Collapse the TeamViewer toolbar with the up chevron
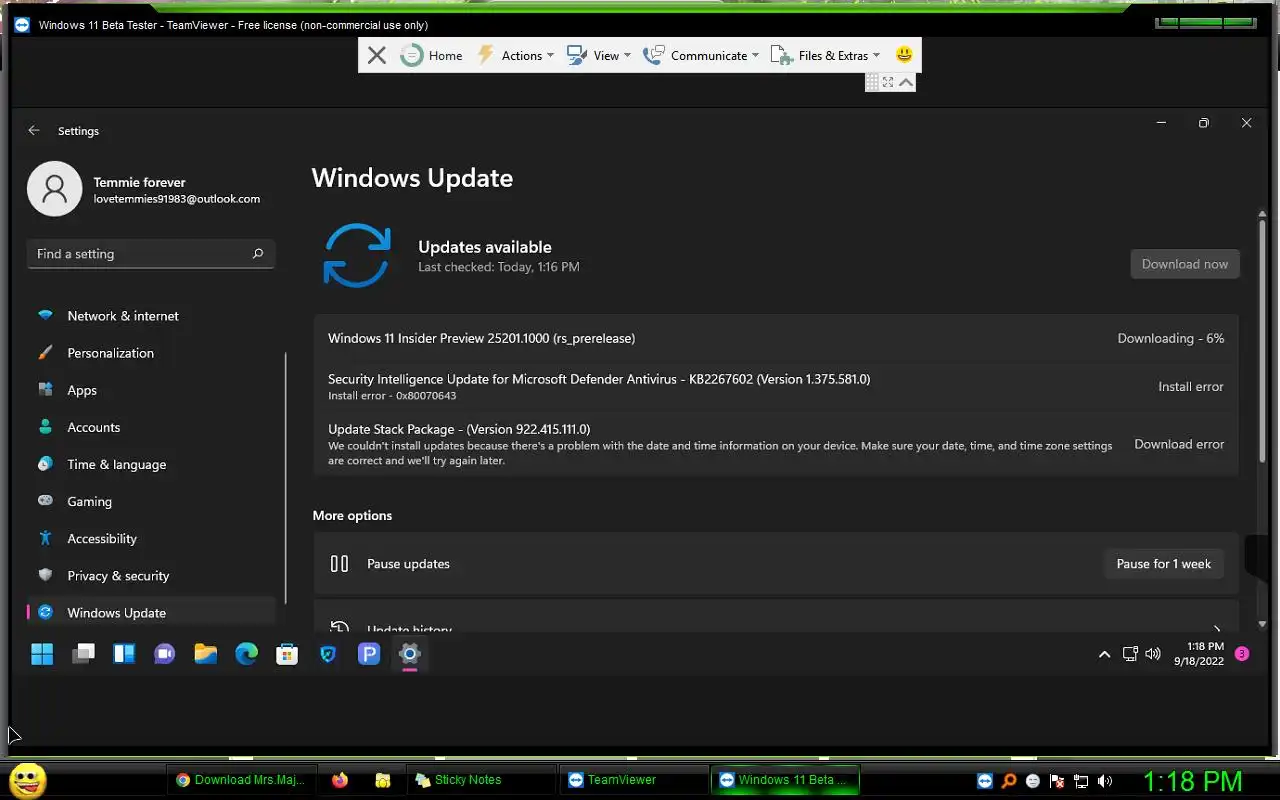Image resolution: width=1280 pixels, height=800 pixels. tap(906, 82)
